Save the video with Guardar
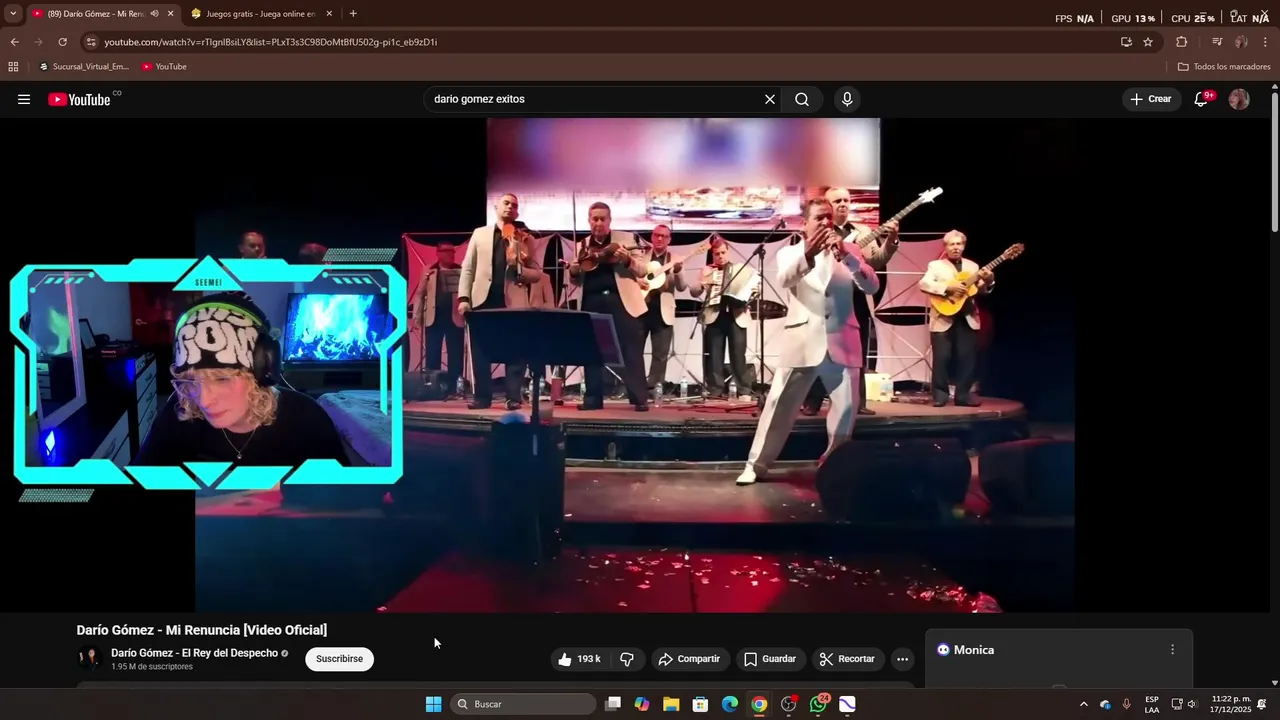This screenshot has height=720, width=1280. coord(770,659)
